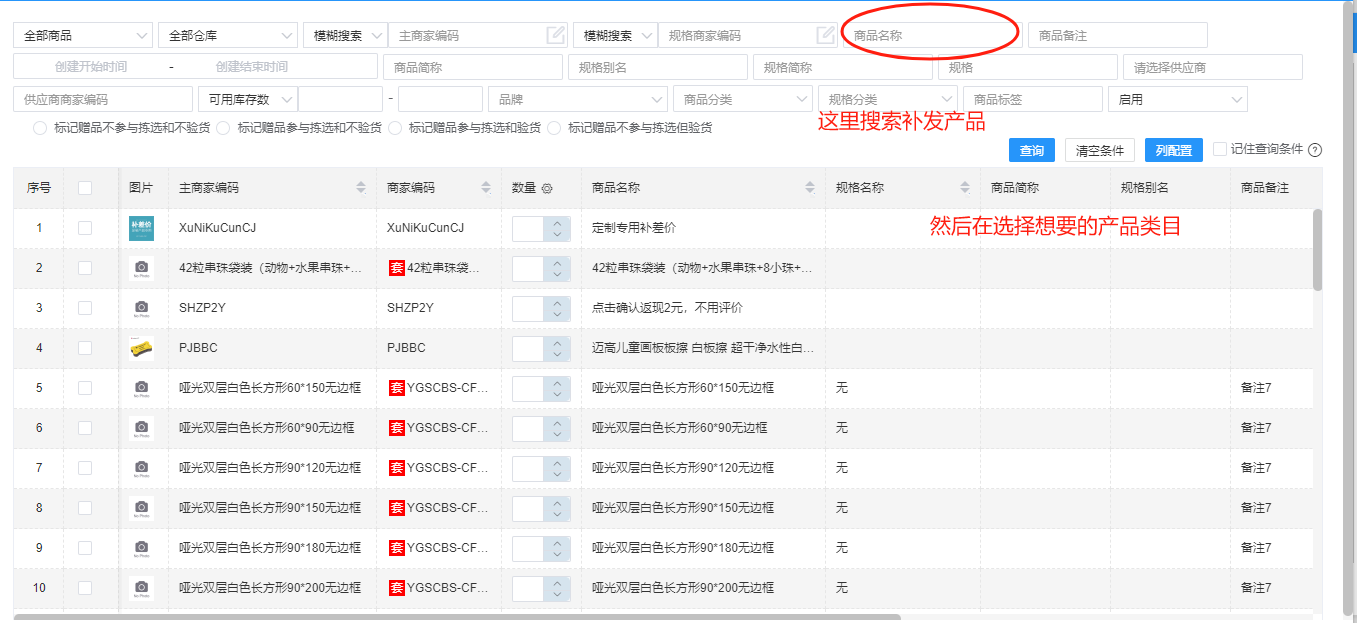This screenshot has height=623, width=1357.
Task: Open the 全部仓库 warehouse dropdown
Action: [x=228, y=36]
